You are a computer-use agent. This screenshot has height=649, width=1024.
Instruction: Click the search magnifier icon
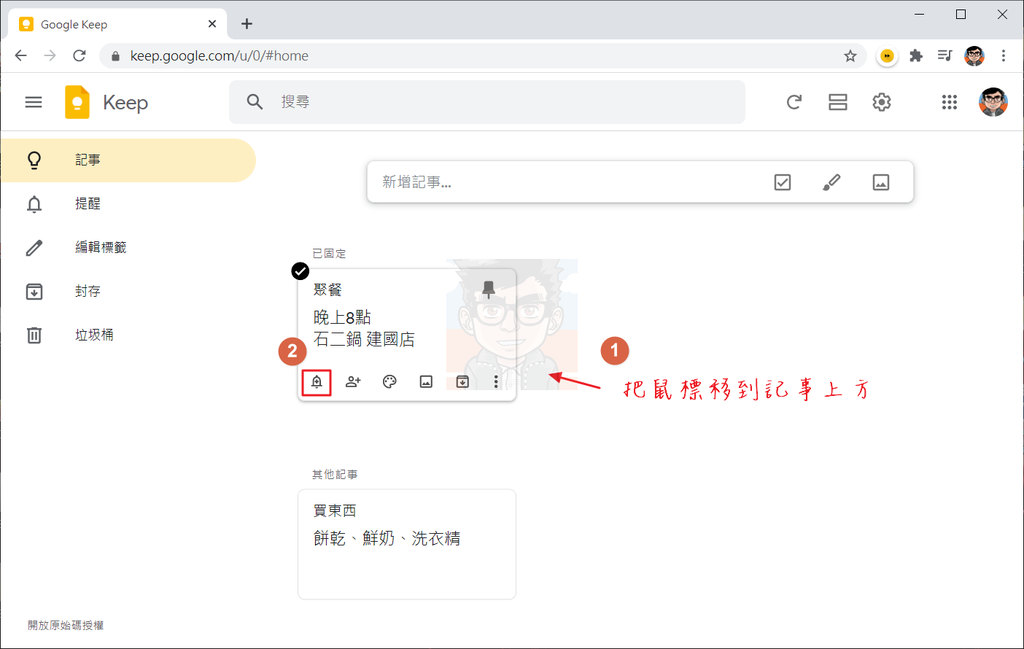(x=255, y=102)
